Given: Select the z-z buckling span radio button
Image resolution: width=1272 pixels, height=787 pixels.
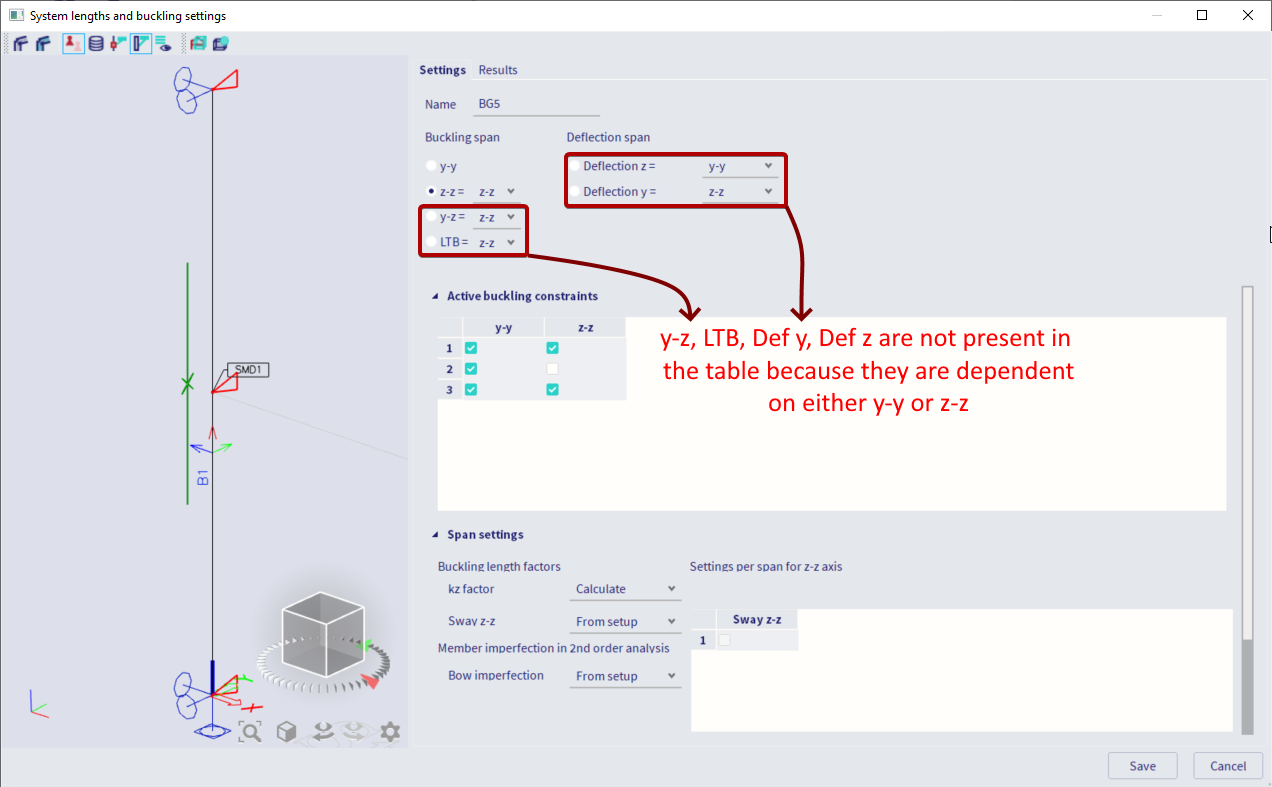Looking at the screenshot, I should pos(430,191).
